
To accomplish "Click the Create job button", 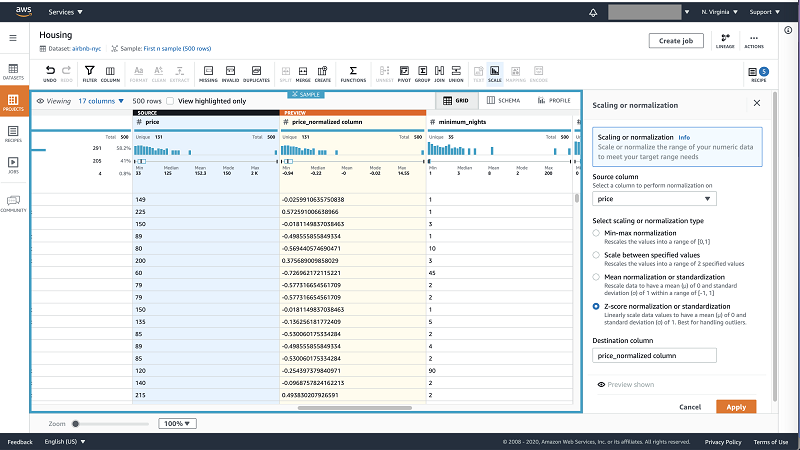I will click(676, 40).
